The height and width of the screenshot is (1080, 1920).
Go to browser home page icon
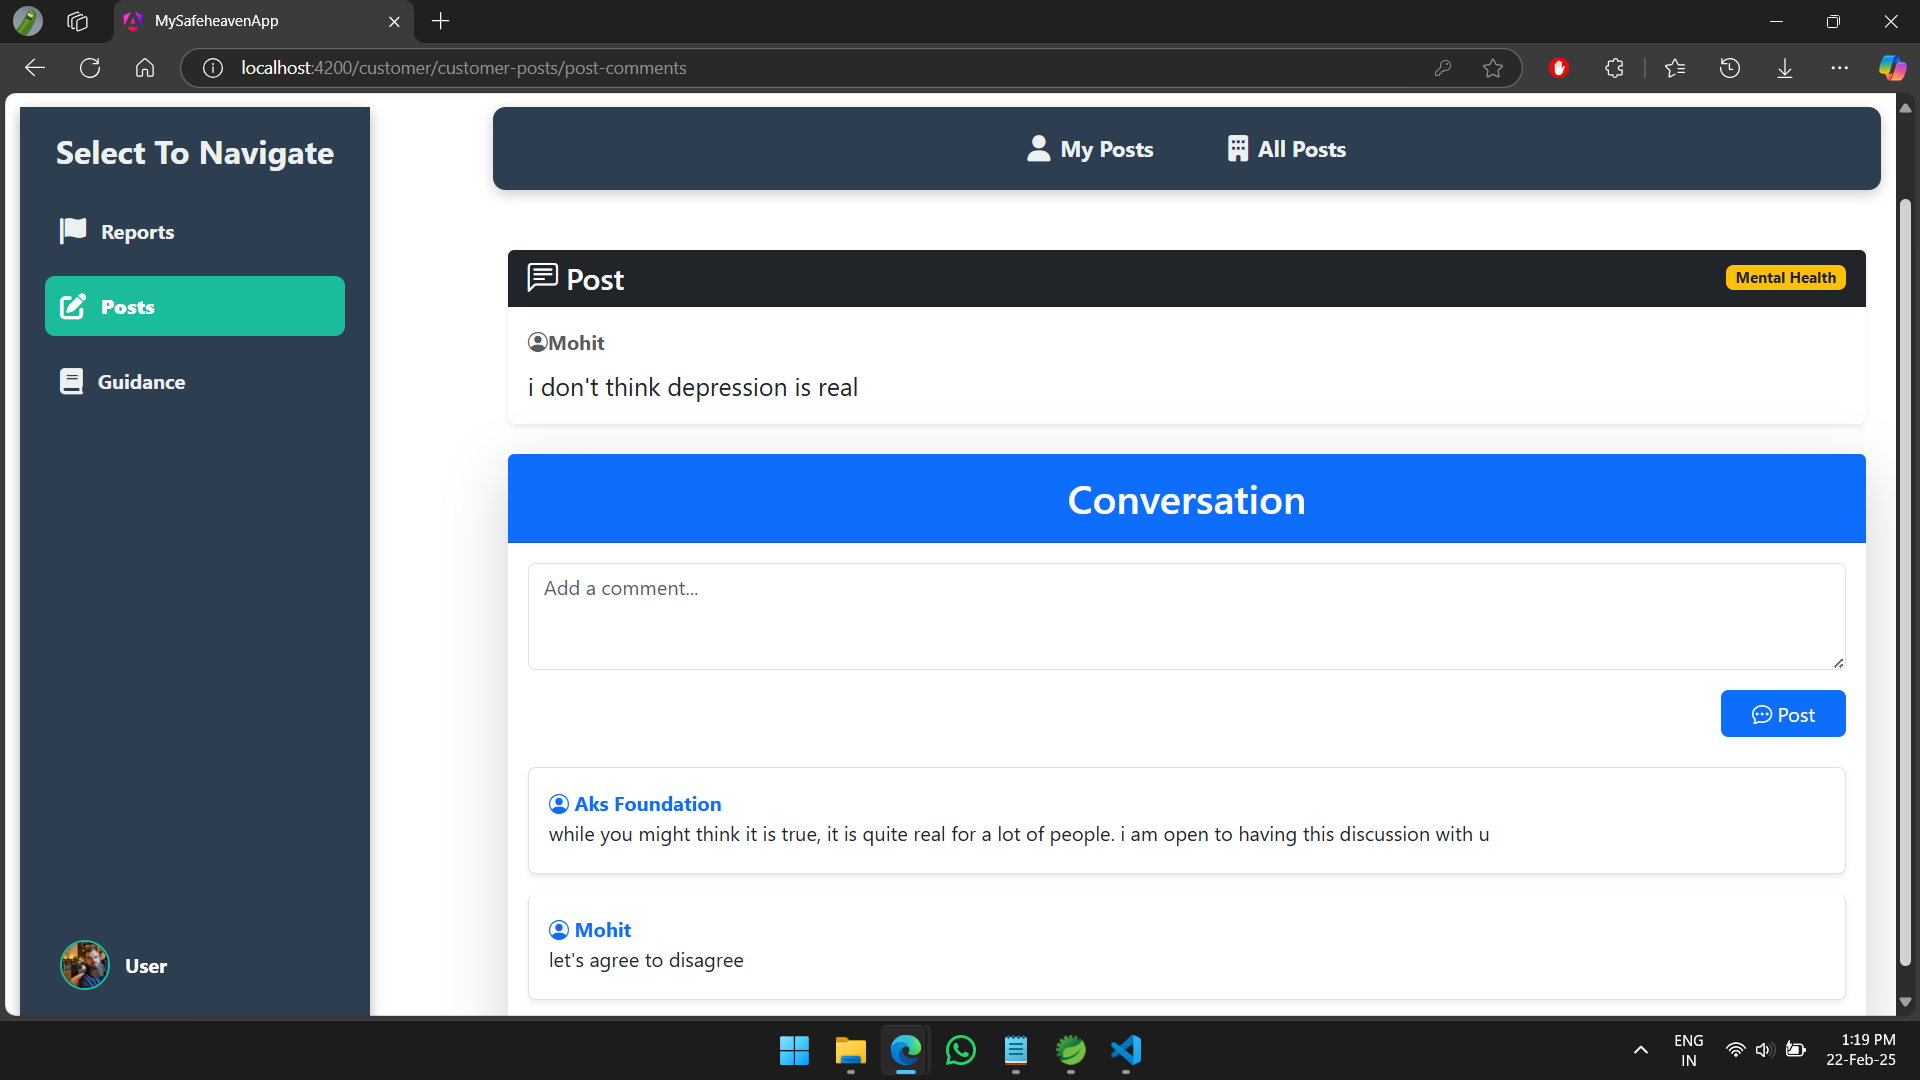point(145,68)
